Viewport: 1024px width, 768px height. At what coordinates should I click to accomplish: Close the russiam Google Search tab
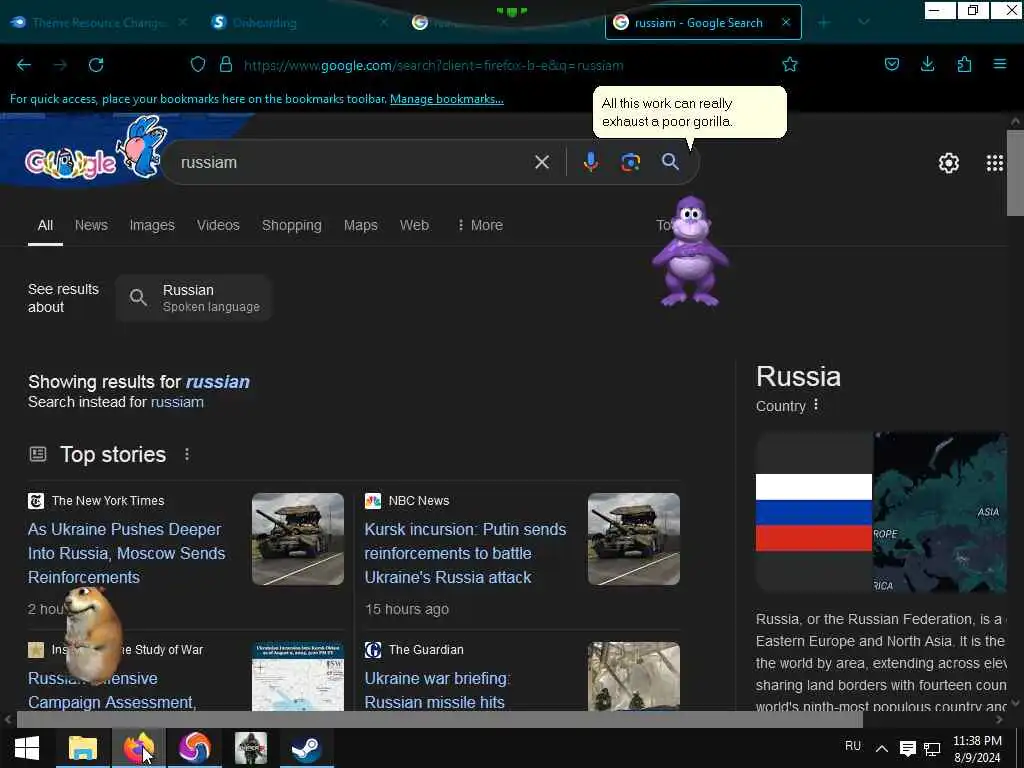pyautogui.click(x=786, y=22)
